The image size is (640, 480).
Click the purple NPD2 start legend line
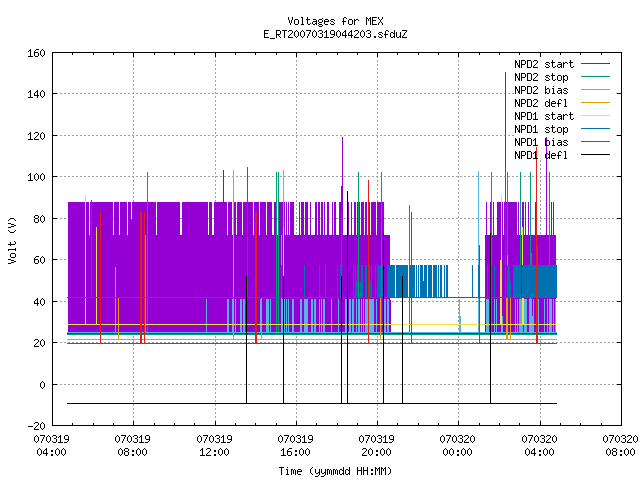(x=595, y=64)
